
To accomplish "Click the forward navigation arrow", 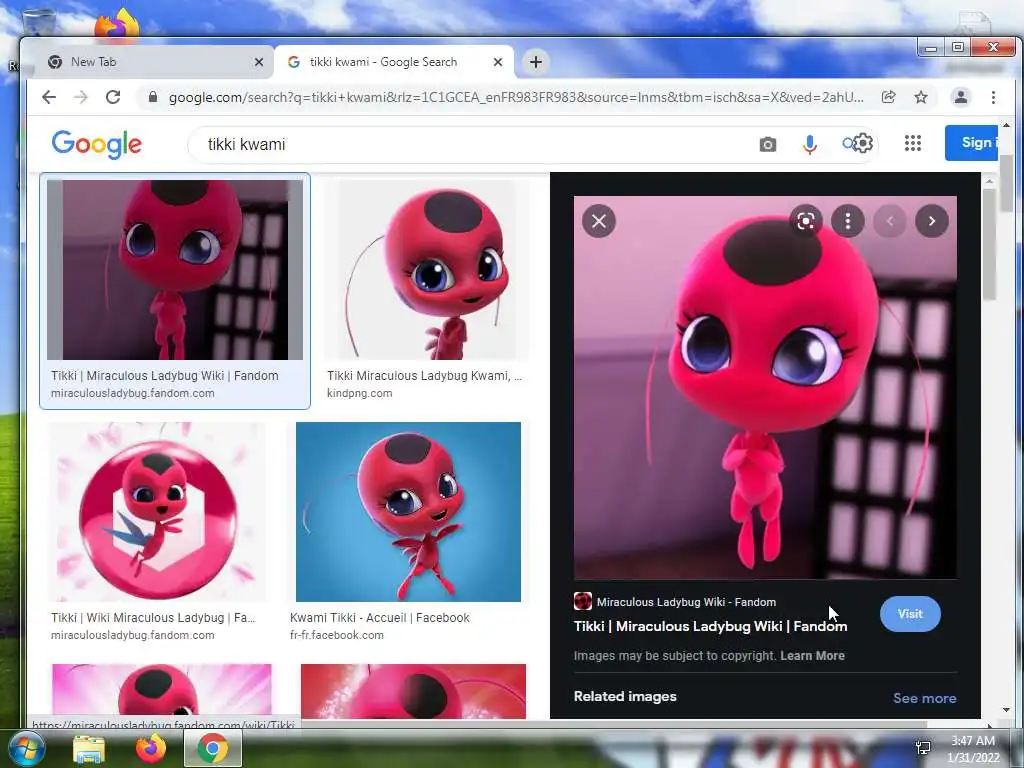I will pyautogui.click(x=80, y=97).
